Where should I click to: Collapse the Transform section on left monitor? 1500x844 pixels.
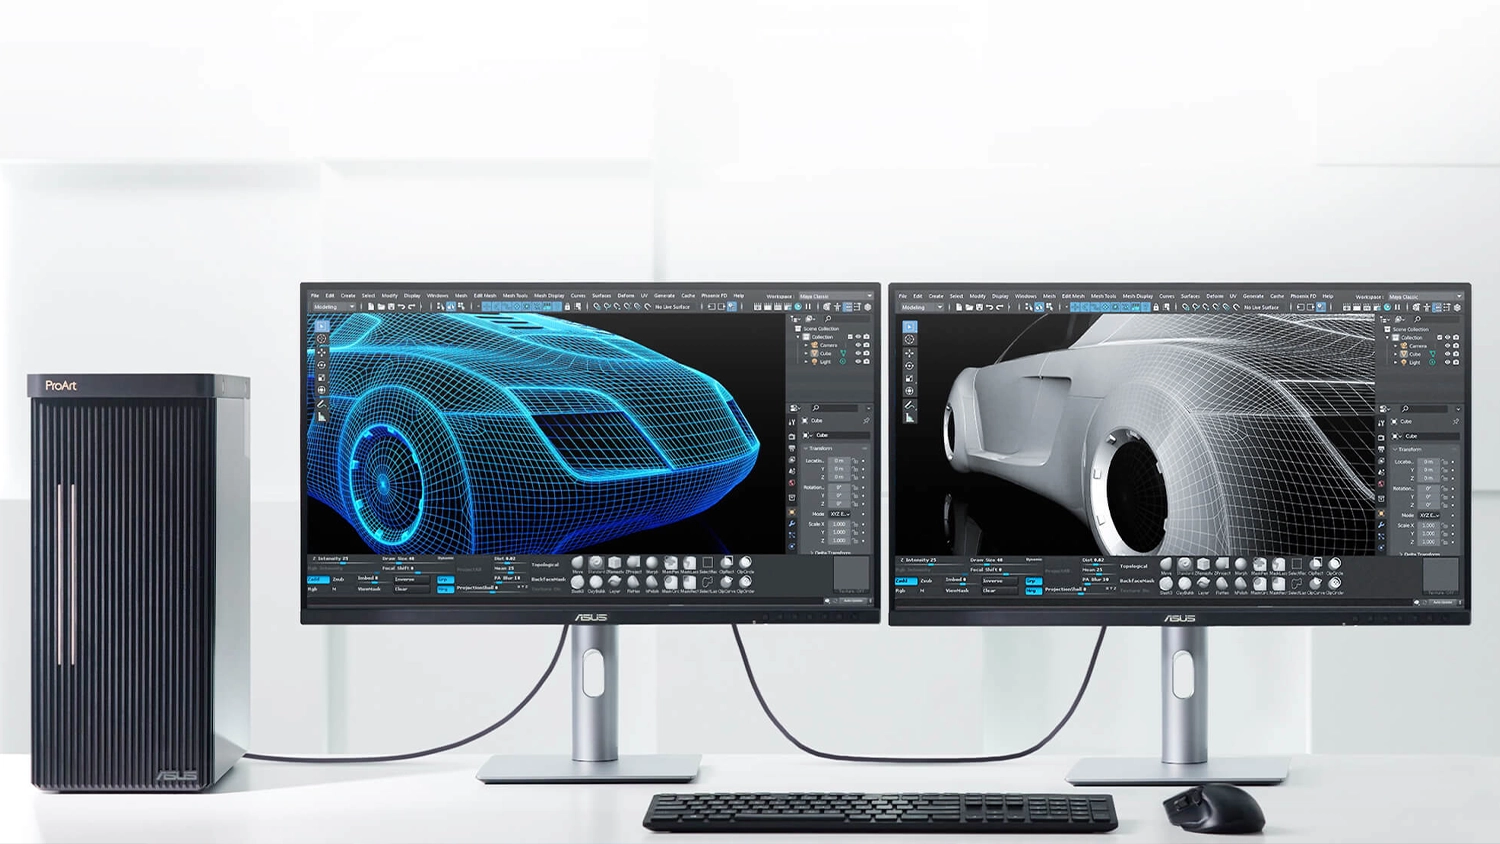806,448
